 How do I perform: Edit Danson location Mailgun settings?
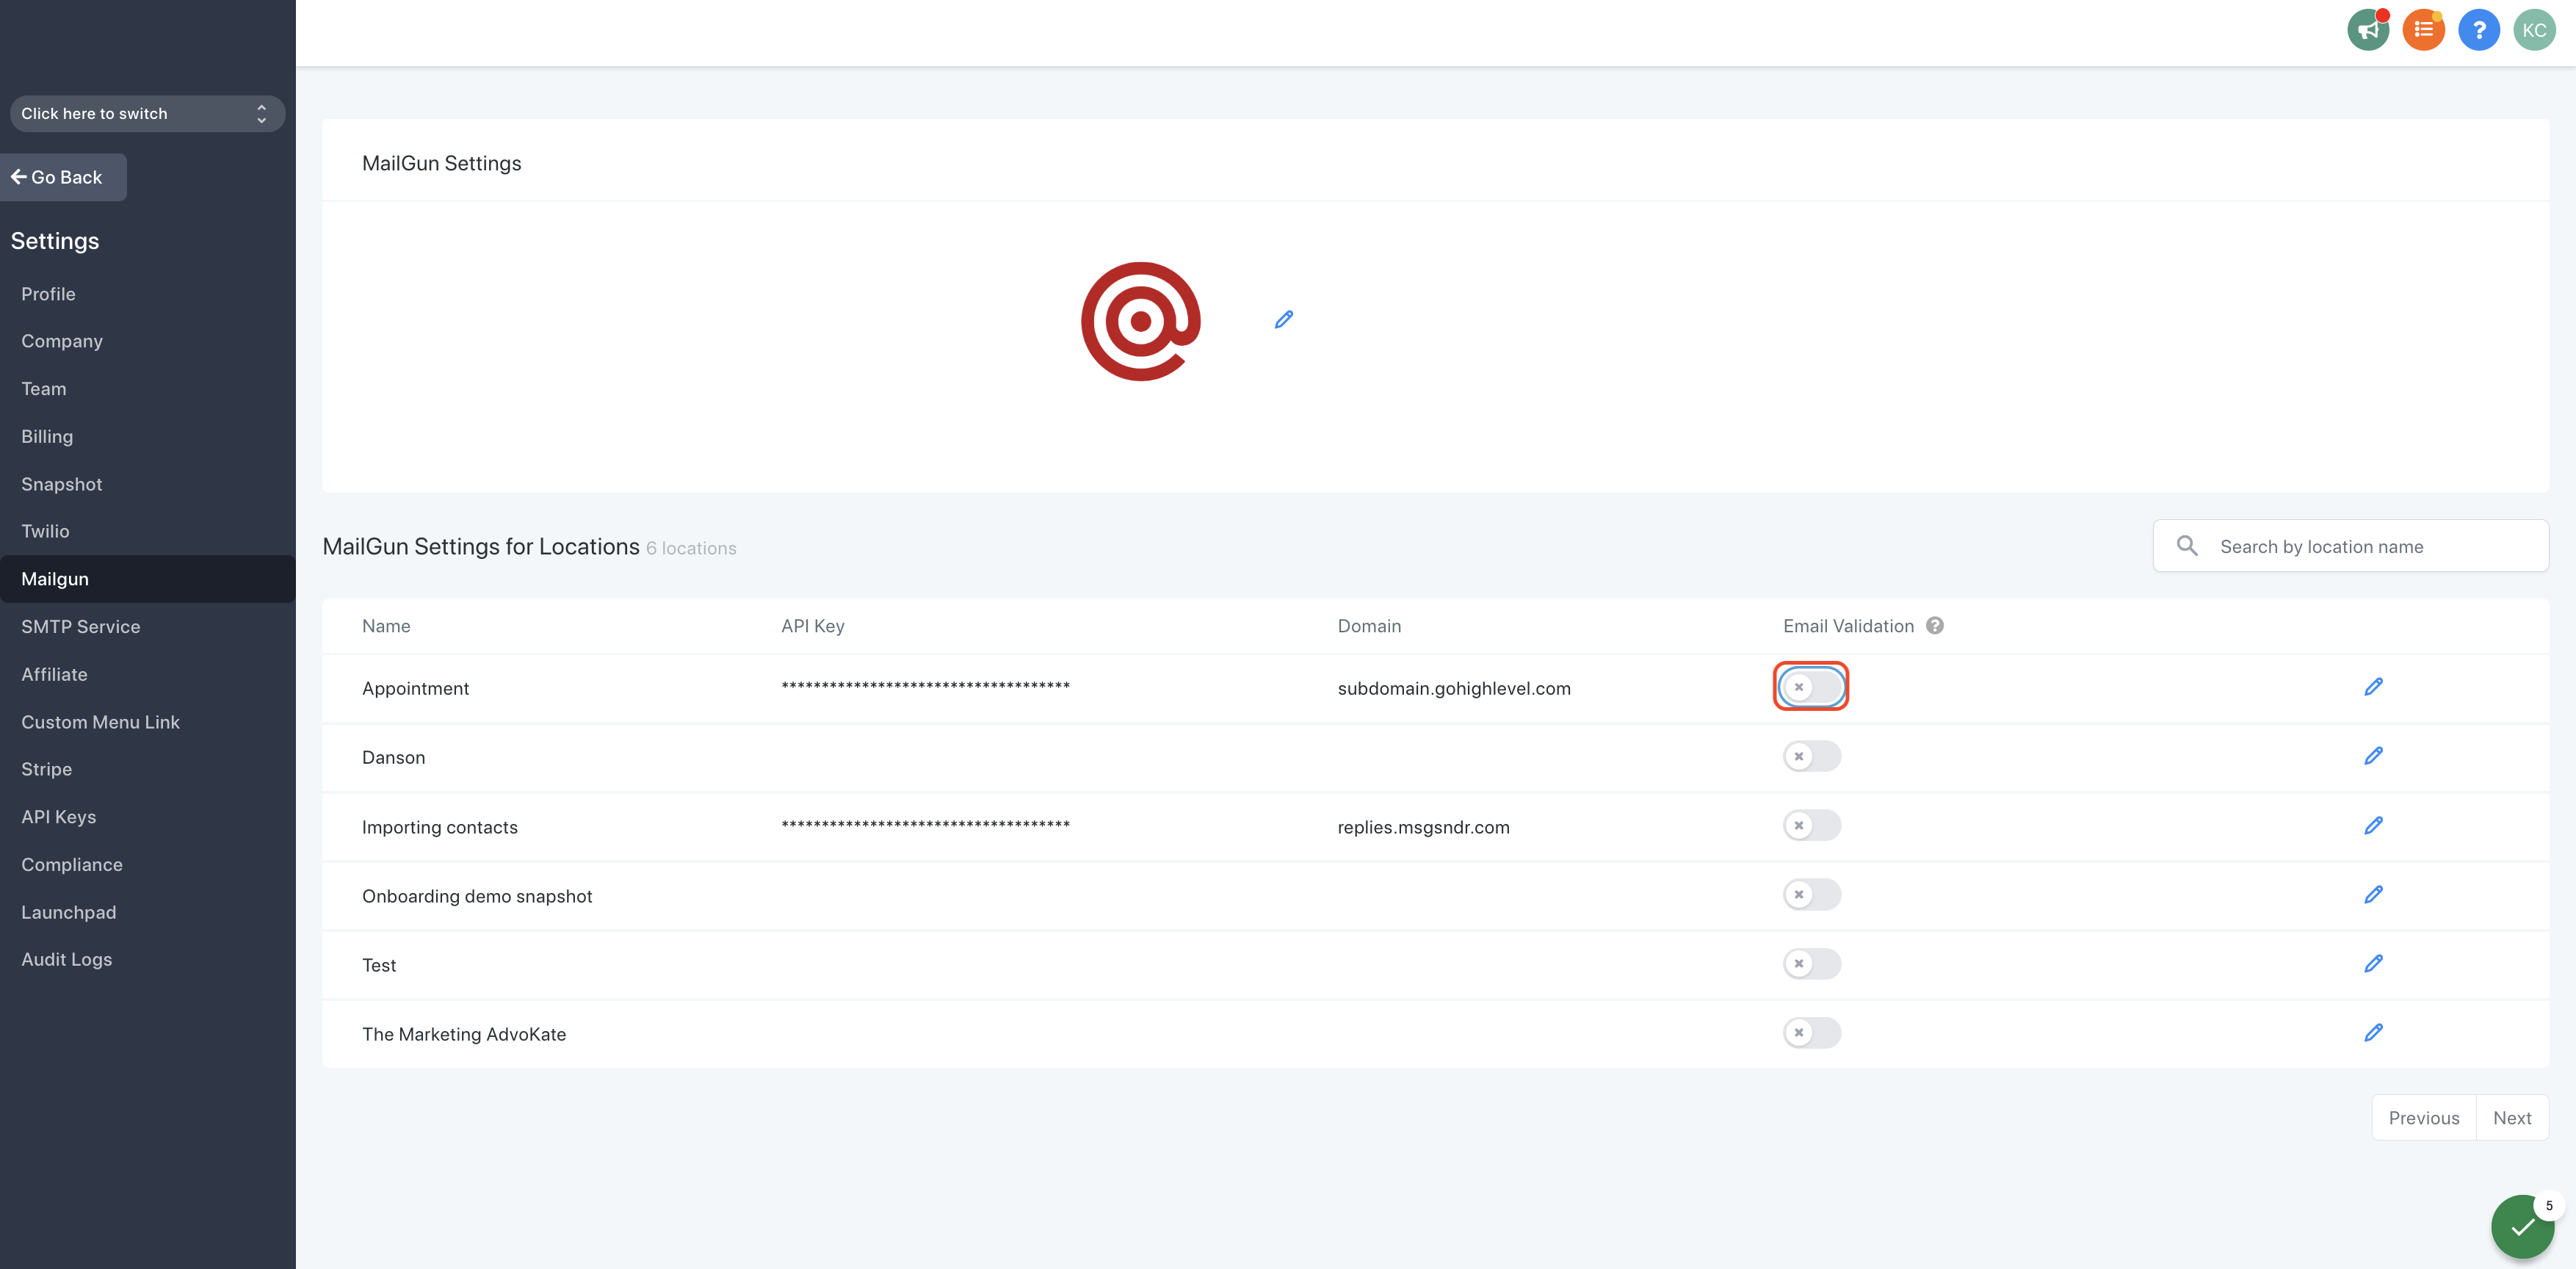[x=2373, y=756]
